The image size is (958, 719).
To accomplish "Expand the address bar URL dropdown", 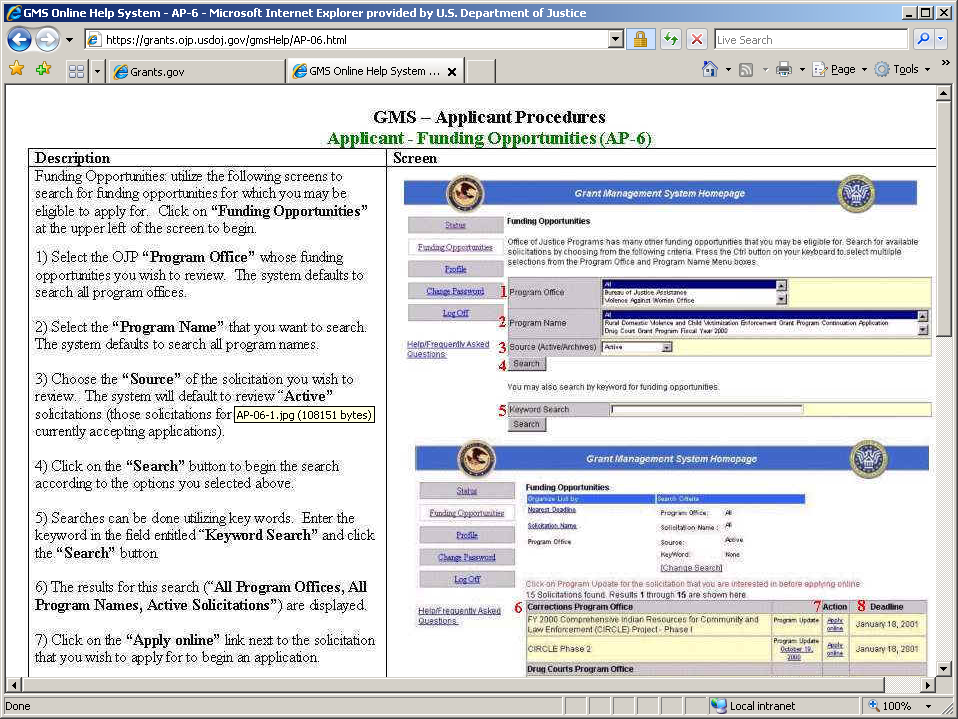I will click(x=616, y=40).
